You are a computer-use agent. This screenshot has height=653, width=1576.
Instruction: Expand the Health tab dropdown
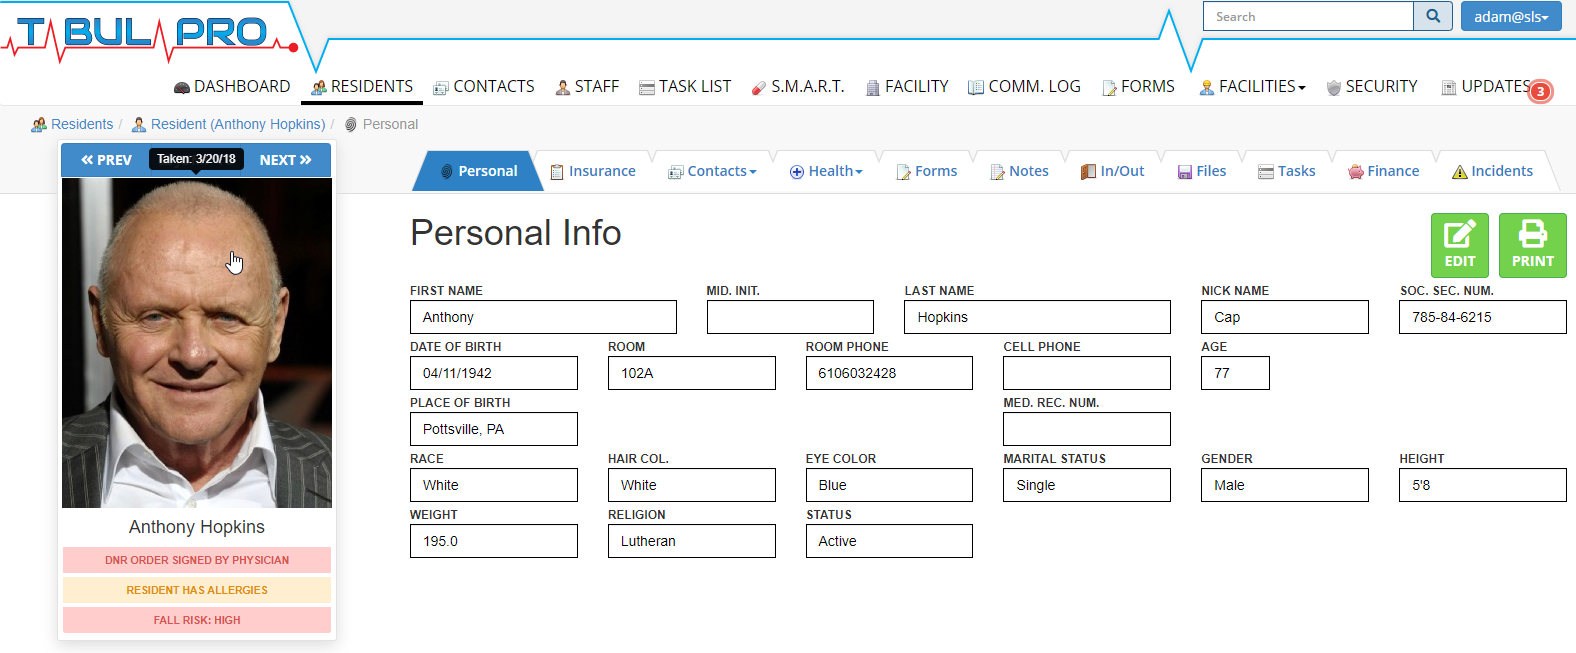(826, 171)
